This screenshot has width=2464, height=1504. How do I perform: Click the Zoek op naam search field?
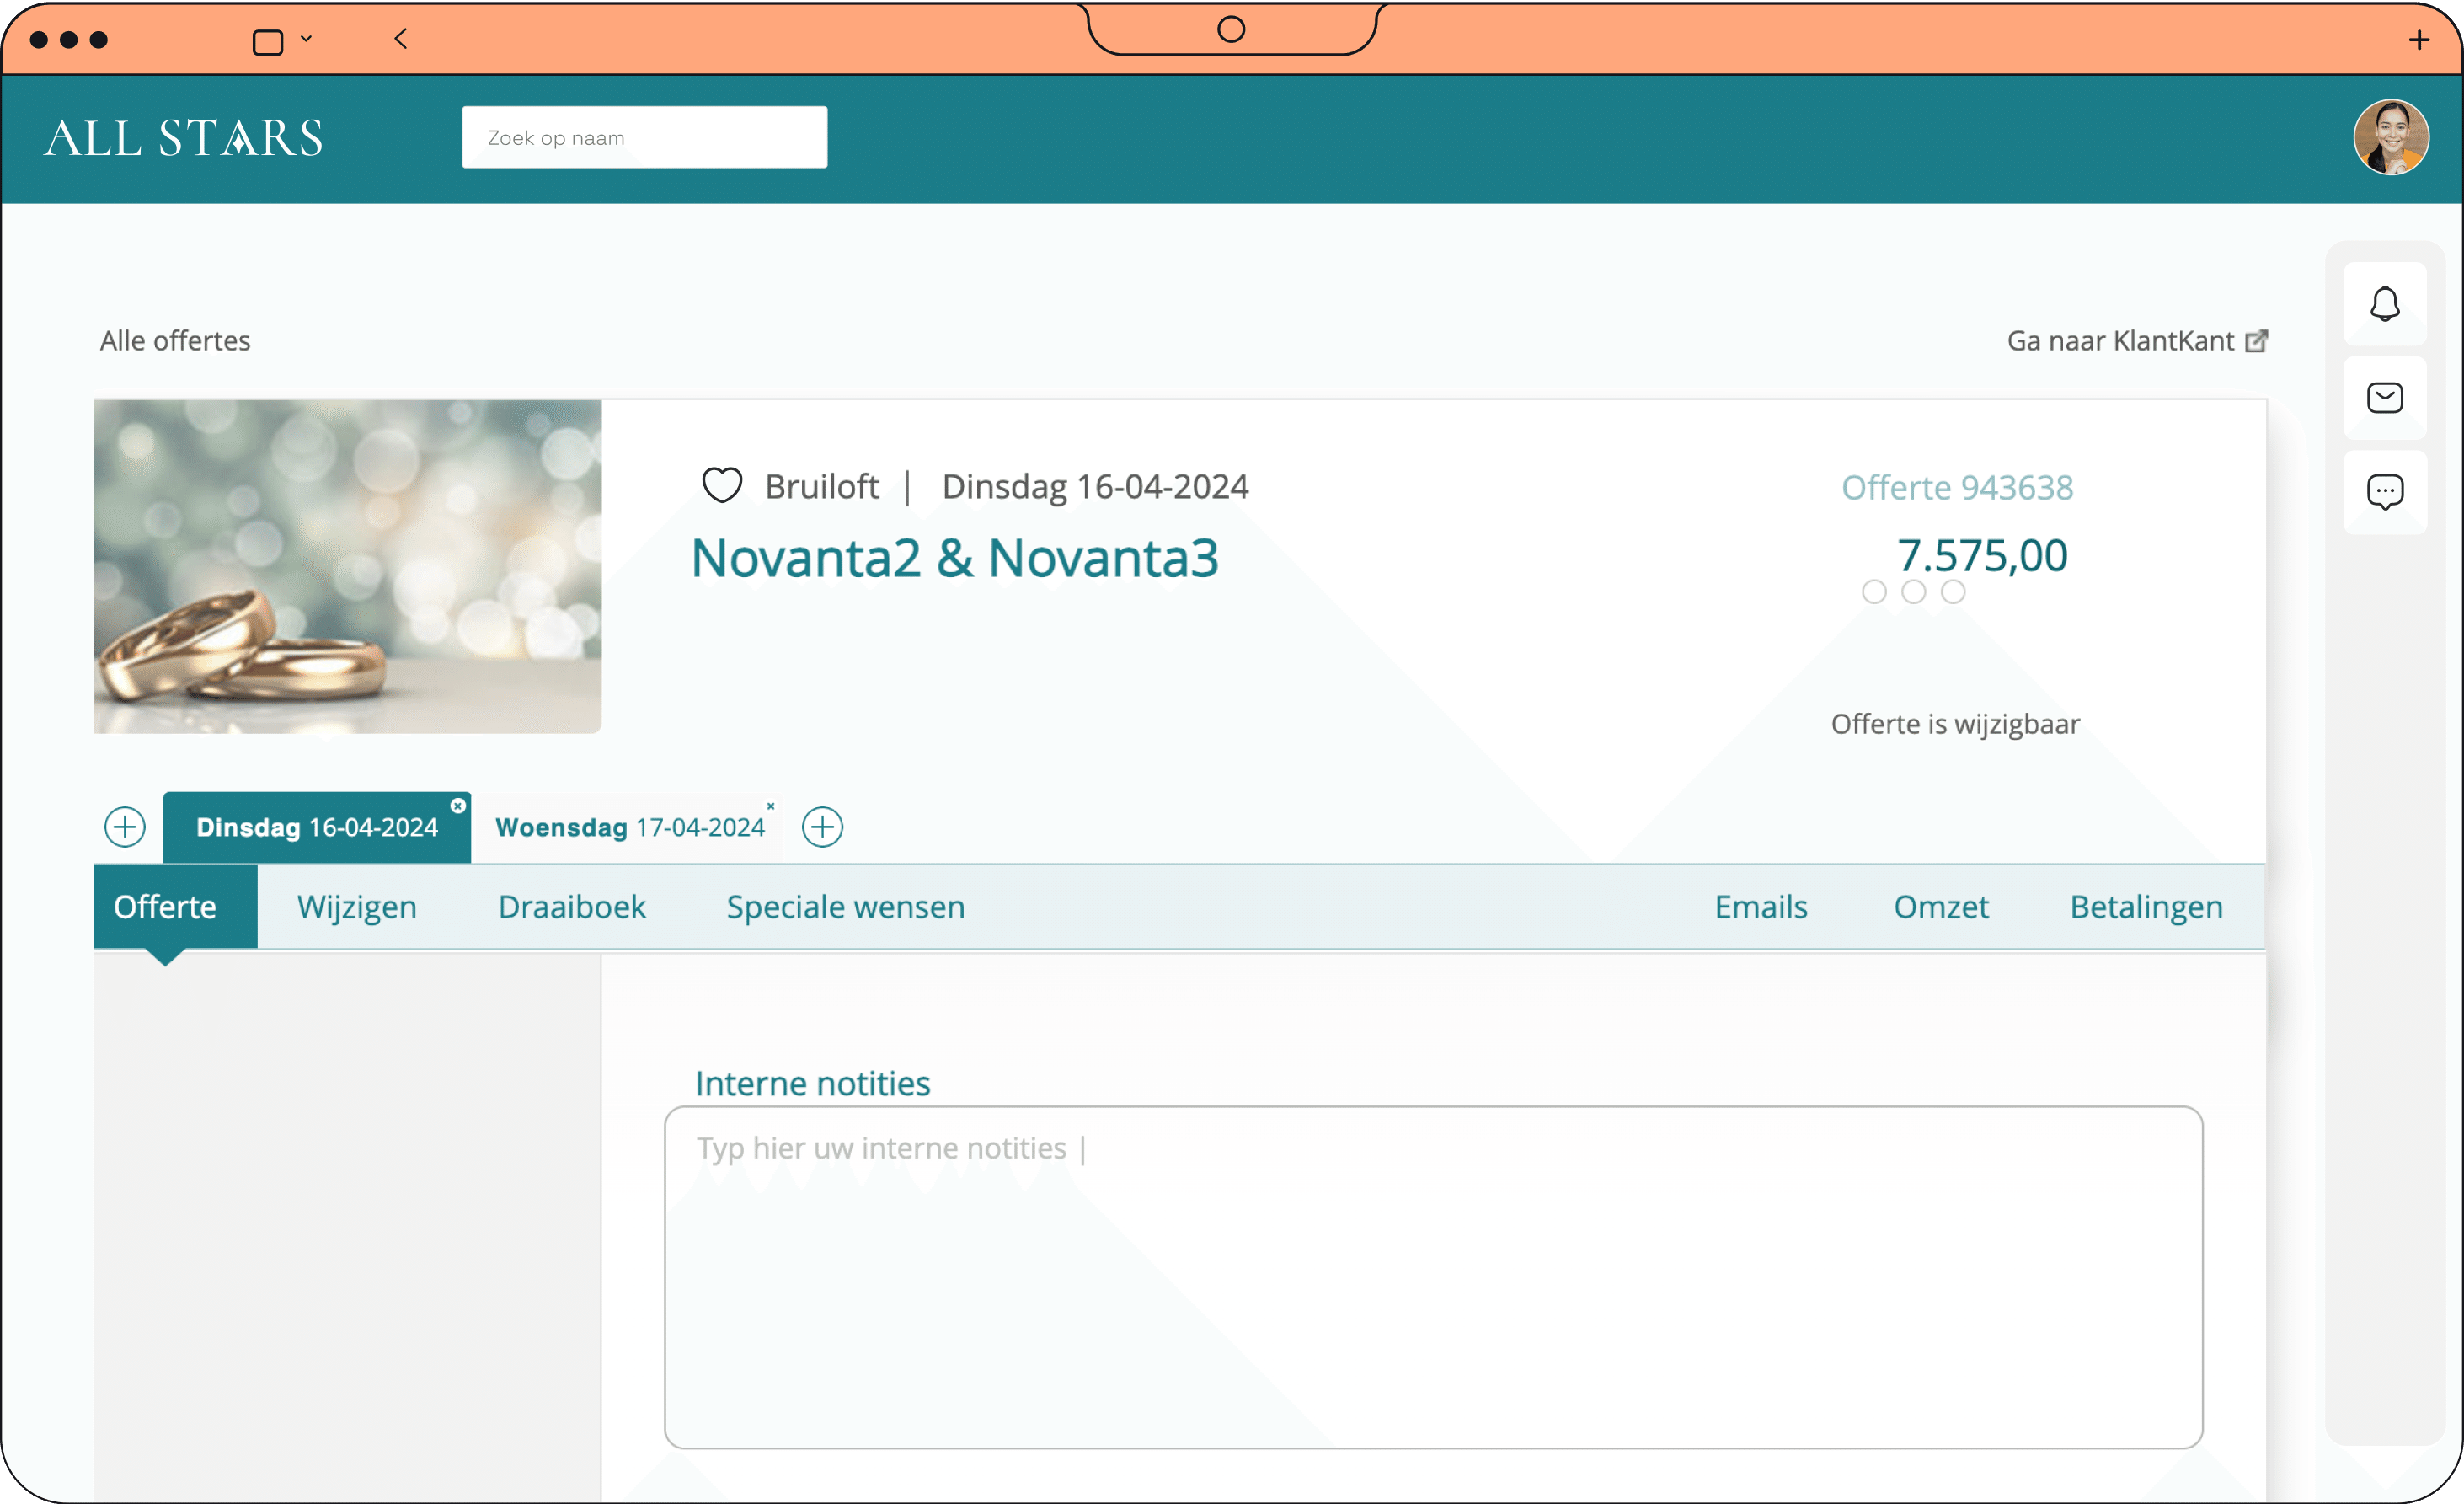[x=644, y=137]
